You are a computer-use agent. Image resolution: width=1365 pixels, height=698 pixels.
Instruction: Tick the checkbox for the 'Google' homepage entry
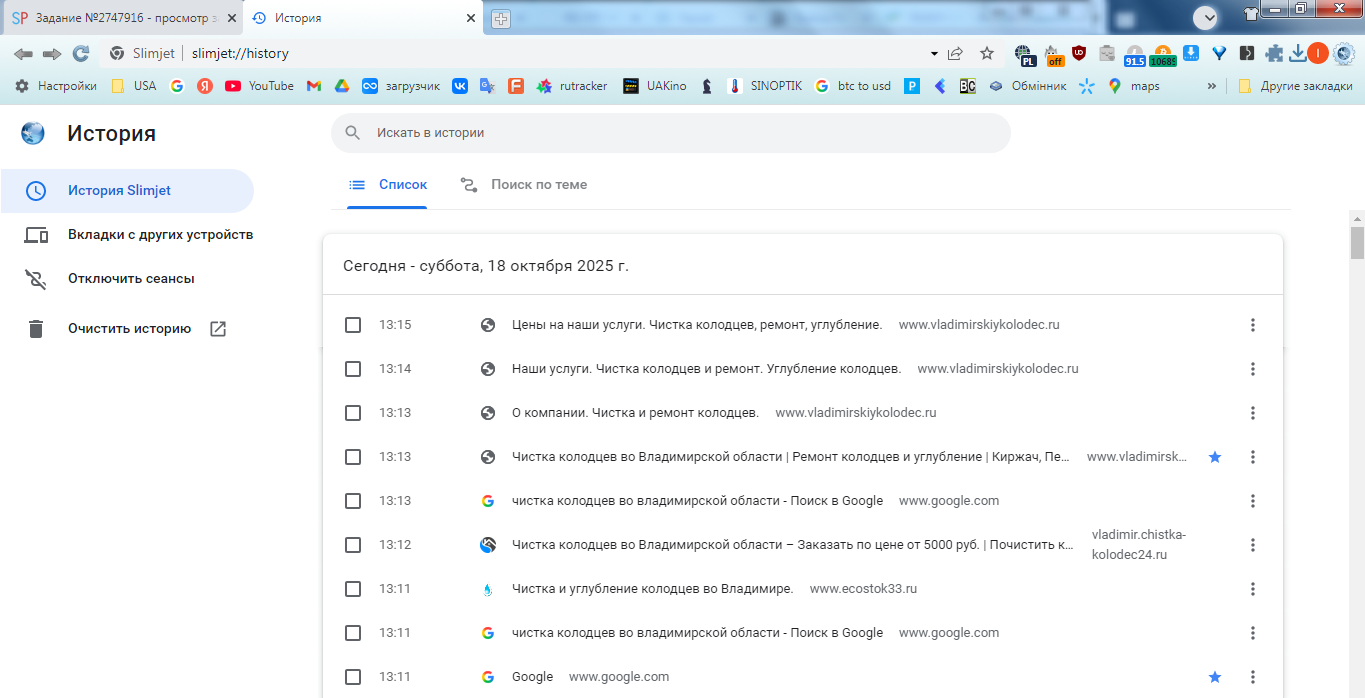click(353, 677)
